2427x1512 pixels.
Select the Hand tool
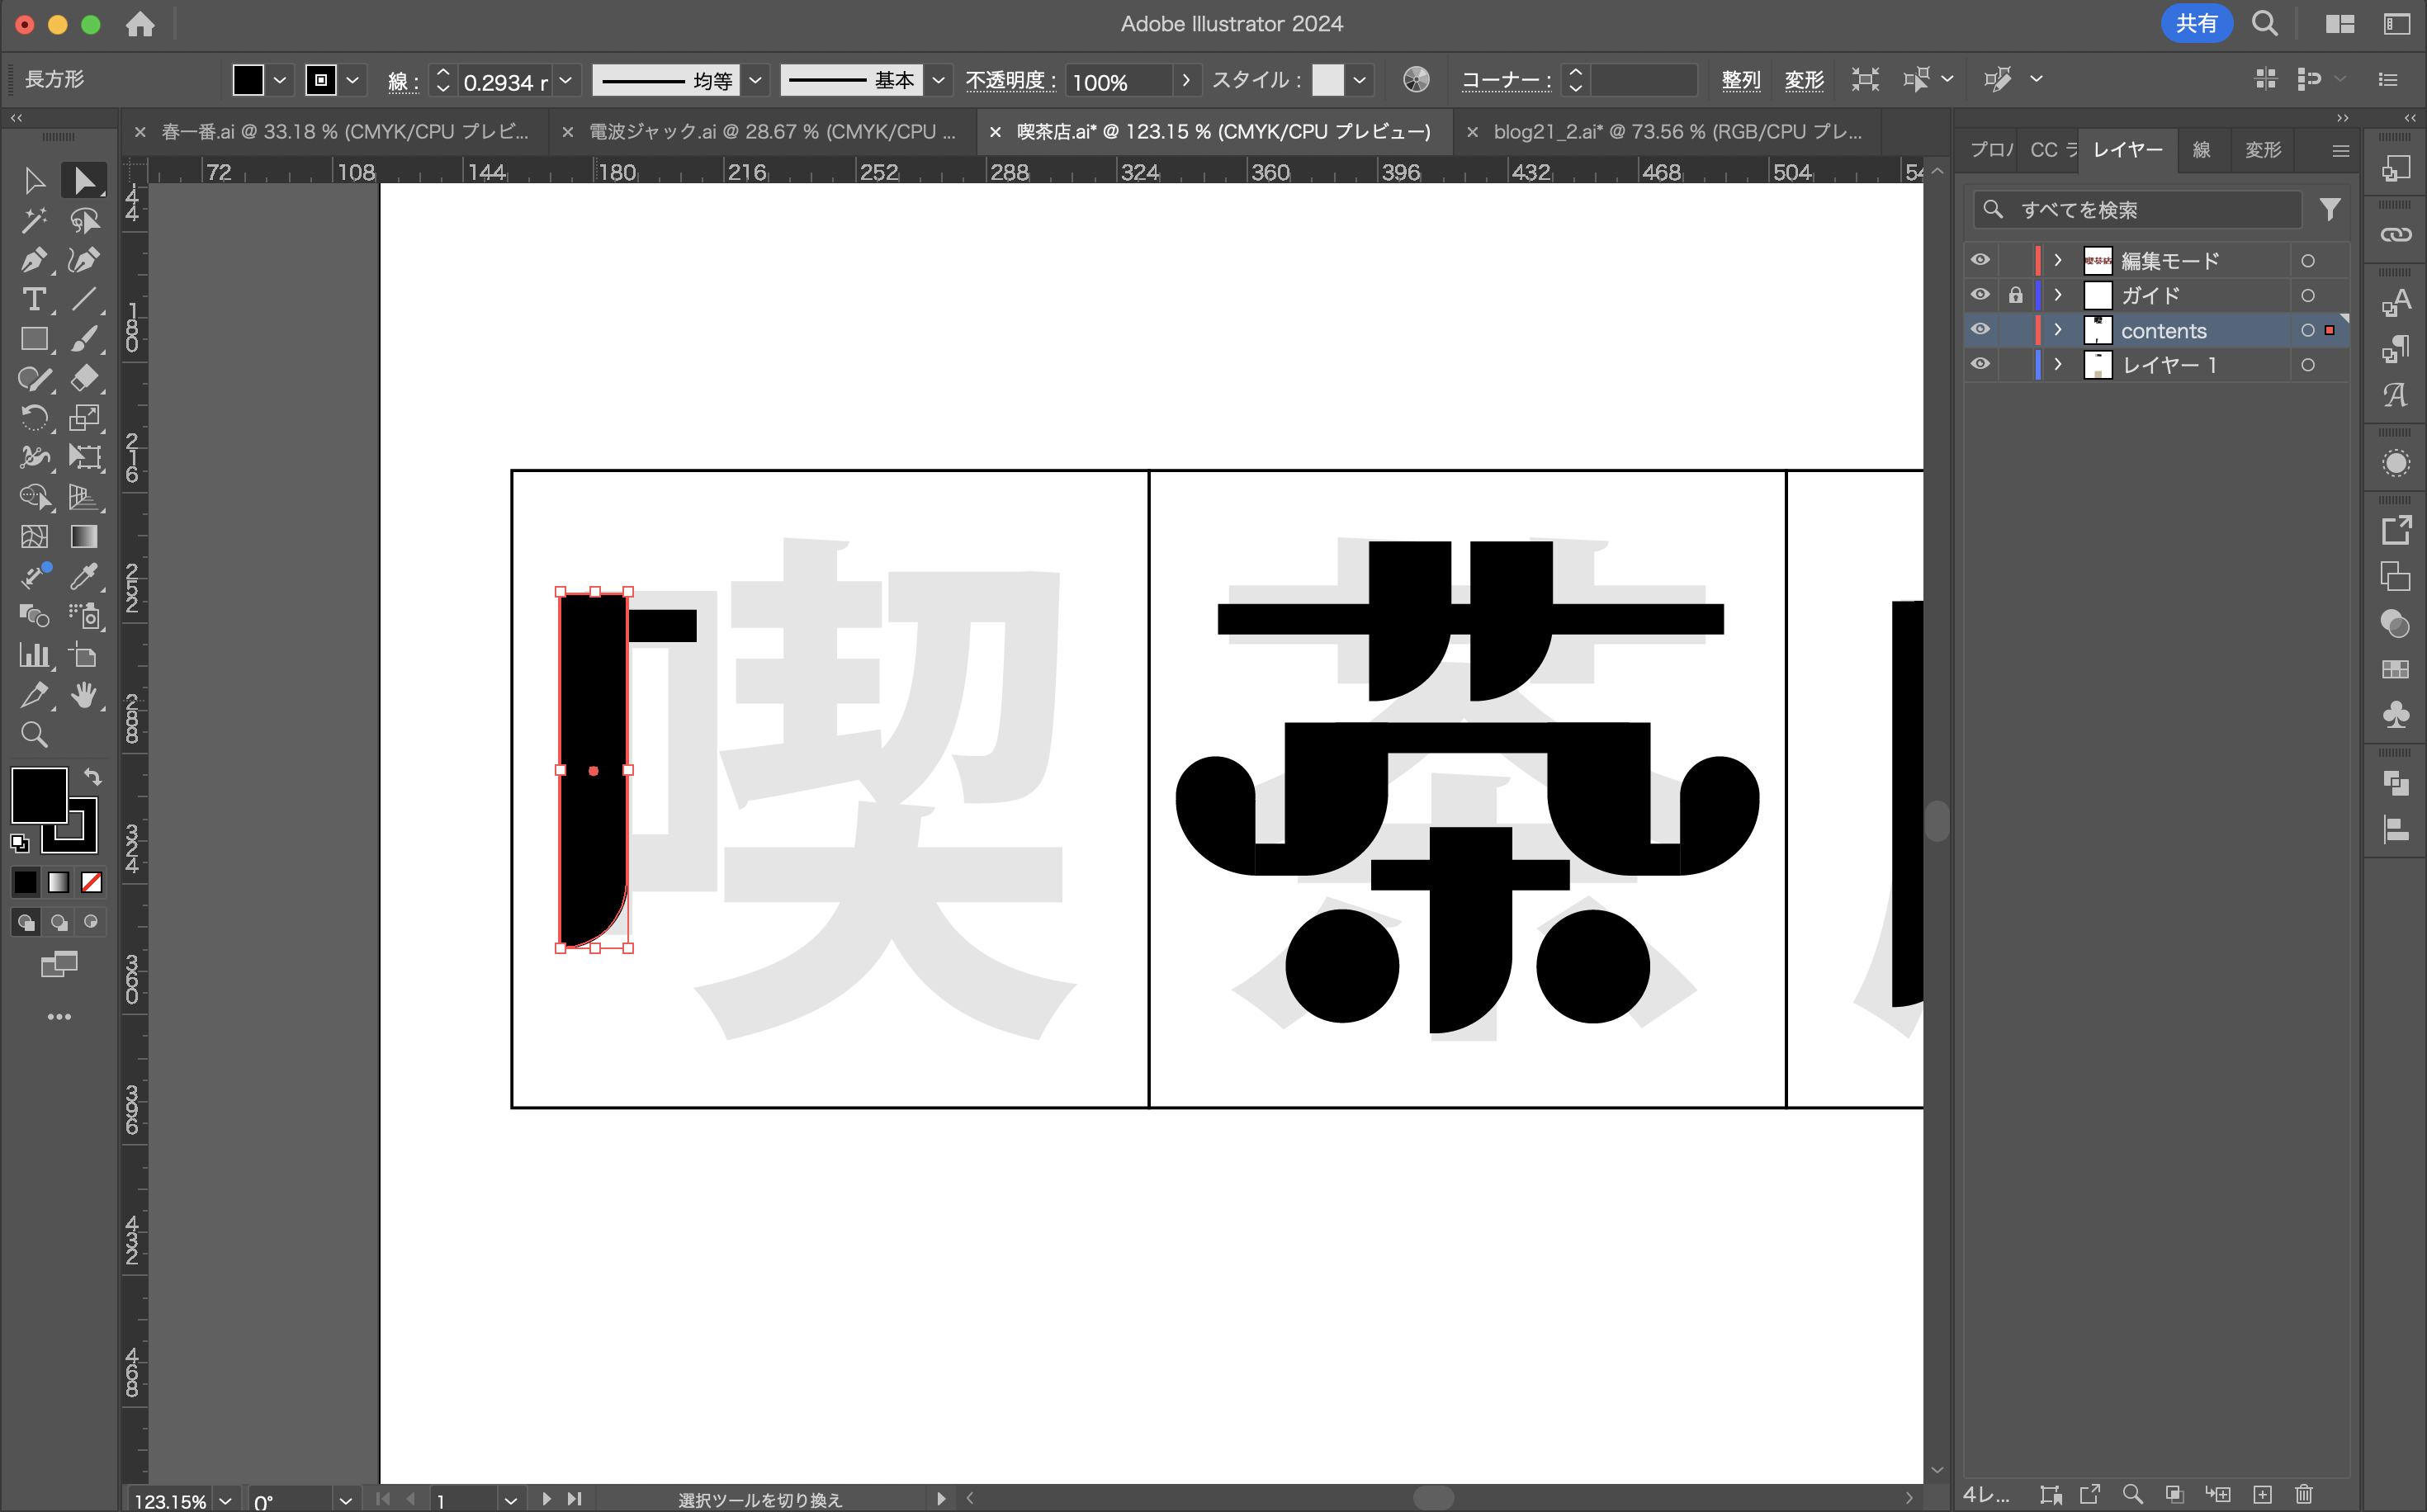[x=84, y=695]
